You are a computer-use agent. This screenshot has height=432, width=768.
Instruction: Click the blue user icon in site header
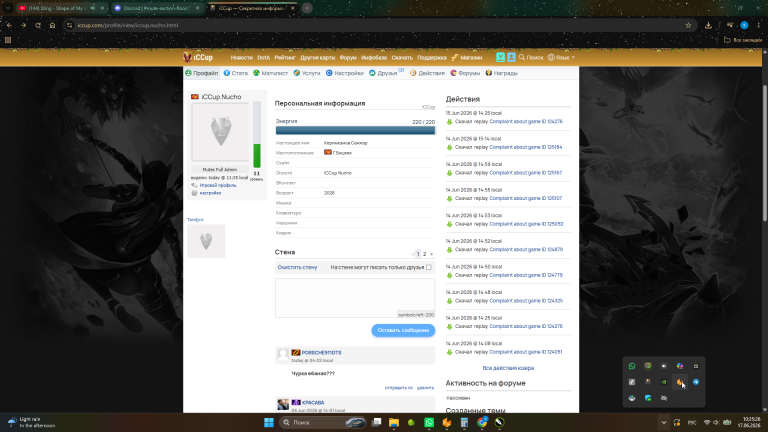point(511,57)
